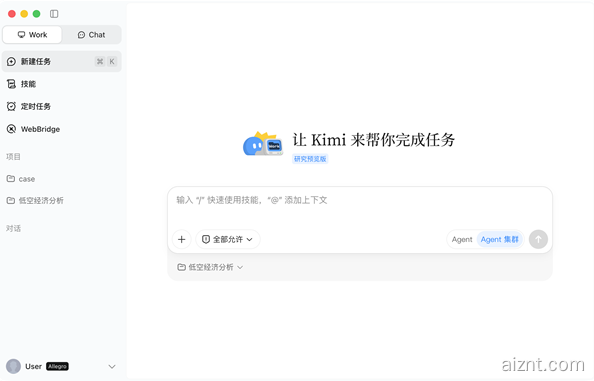
Task: Open the 低空经济分析 project selector below input
Action: pyautogui.click(x=210, y=267)
